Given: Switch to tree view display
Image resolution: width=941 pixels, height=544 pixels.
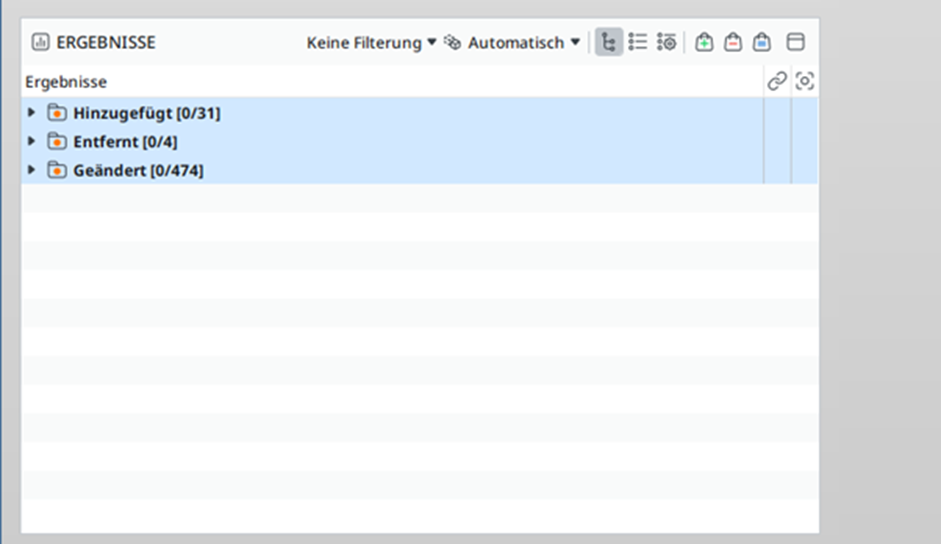Looking at the screenshot, I should coord(609,42).
